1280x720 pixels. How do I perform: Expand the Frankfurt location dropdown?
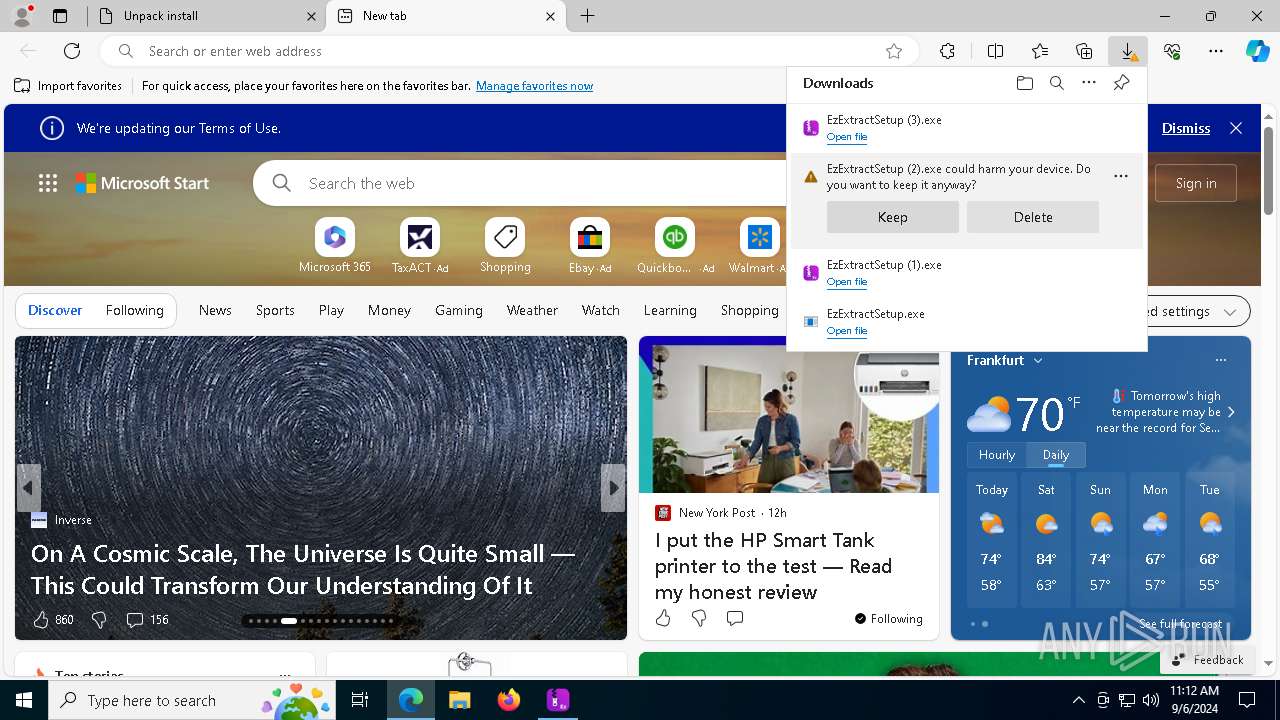pyautogui.click(x=1038, y=360)
